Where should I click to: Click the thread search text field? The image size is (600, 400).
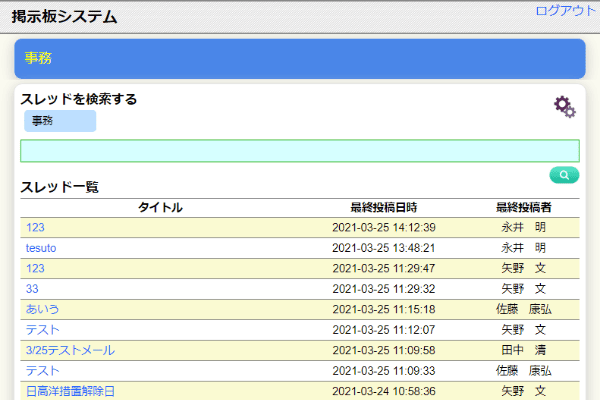tap(299, 151)
